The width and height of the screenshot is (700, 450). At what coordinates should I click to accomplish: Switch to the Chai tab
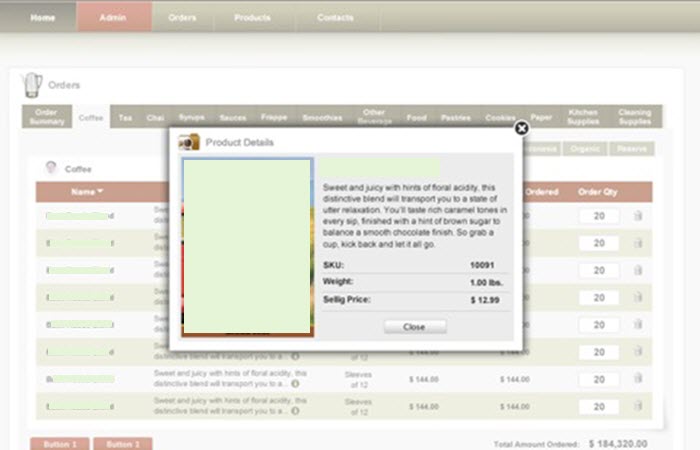coord(155,117)
